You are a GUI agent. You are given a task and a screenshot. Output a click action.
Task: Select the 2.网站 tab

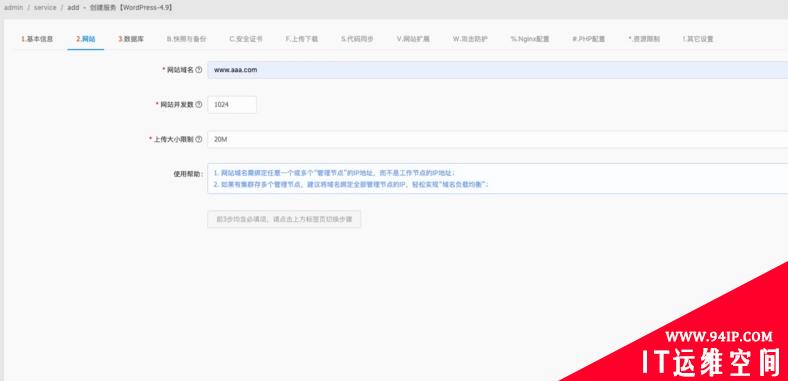[x=85, y=39]
